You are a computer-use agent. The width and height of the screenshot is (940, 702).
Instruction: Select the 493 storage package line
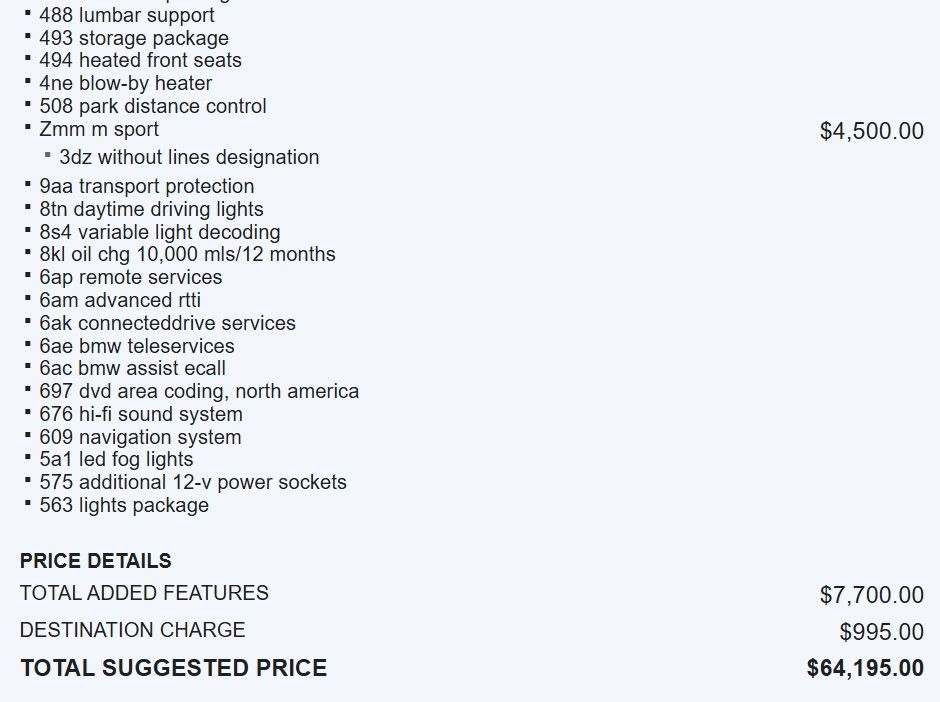pos(134,38)
